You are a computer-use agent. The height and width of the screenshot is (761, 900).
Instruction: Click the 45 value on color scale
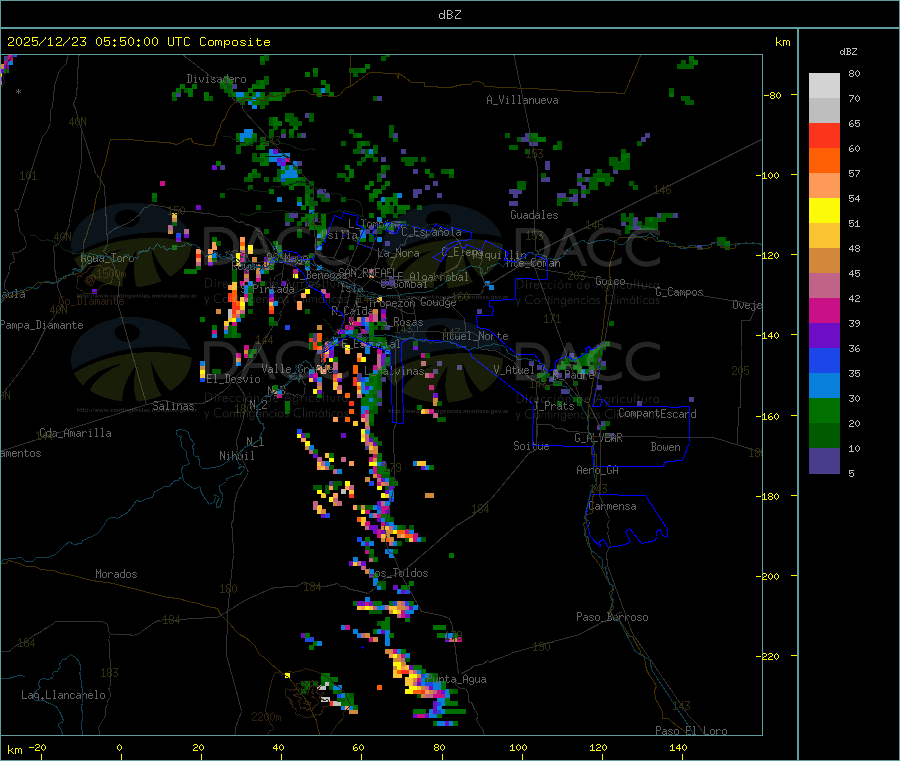(854, 273)
